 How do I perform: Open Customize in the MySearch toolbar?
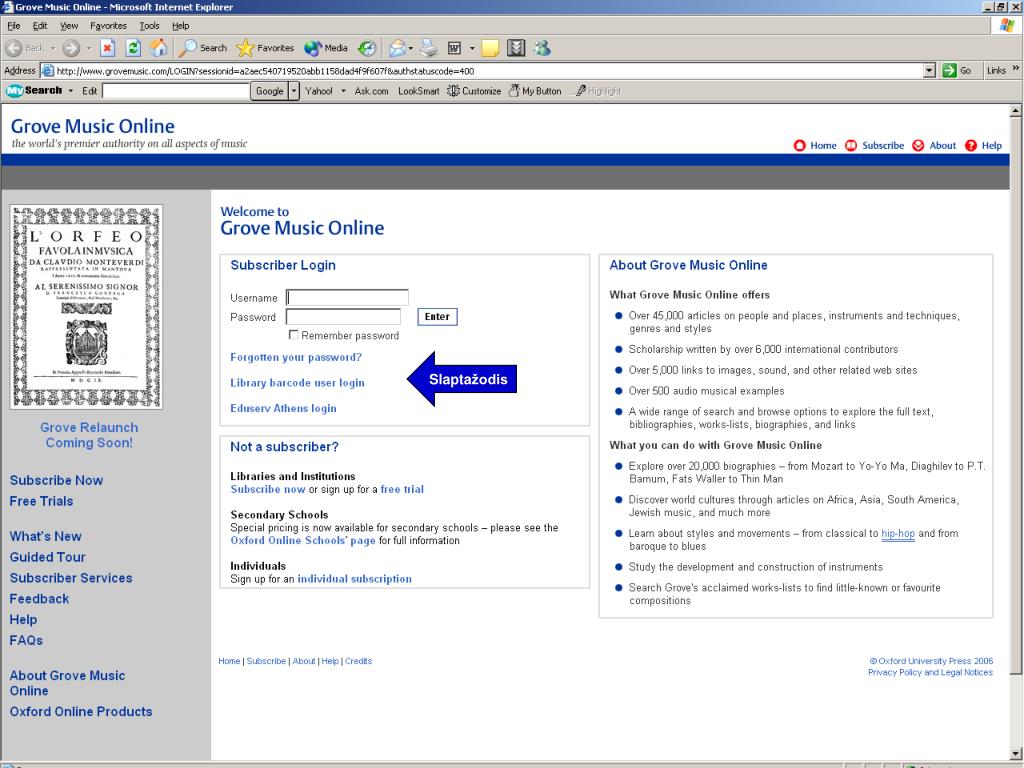[x=474, y=91]
